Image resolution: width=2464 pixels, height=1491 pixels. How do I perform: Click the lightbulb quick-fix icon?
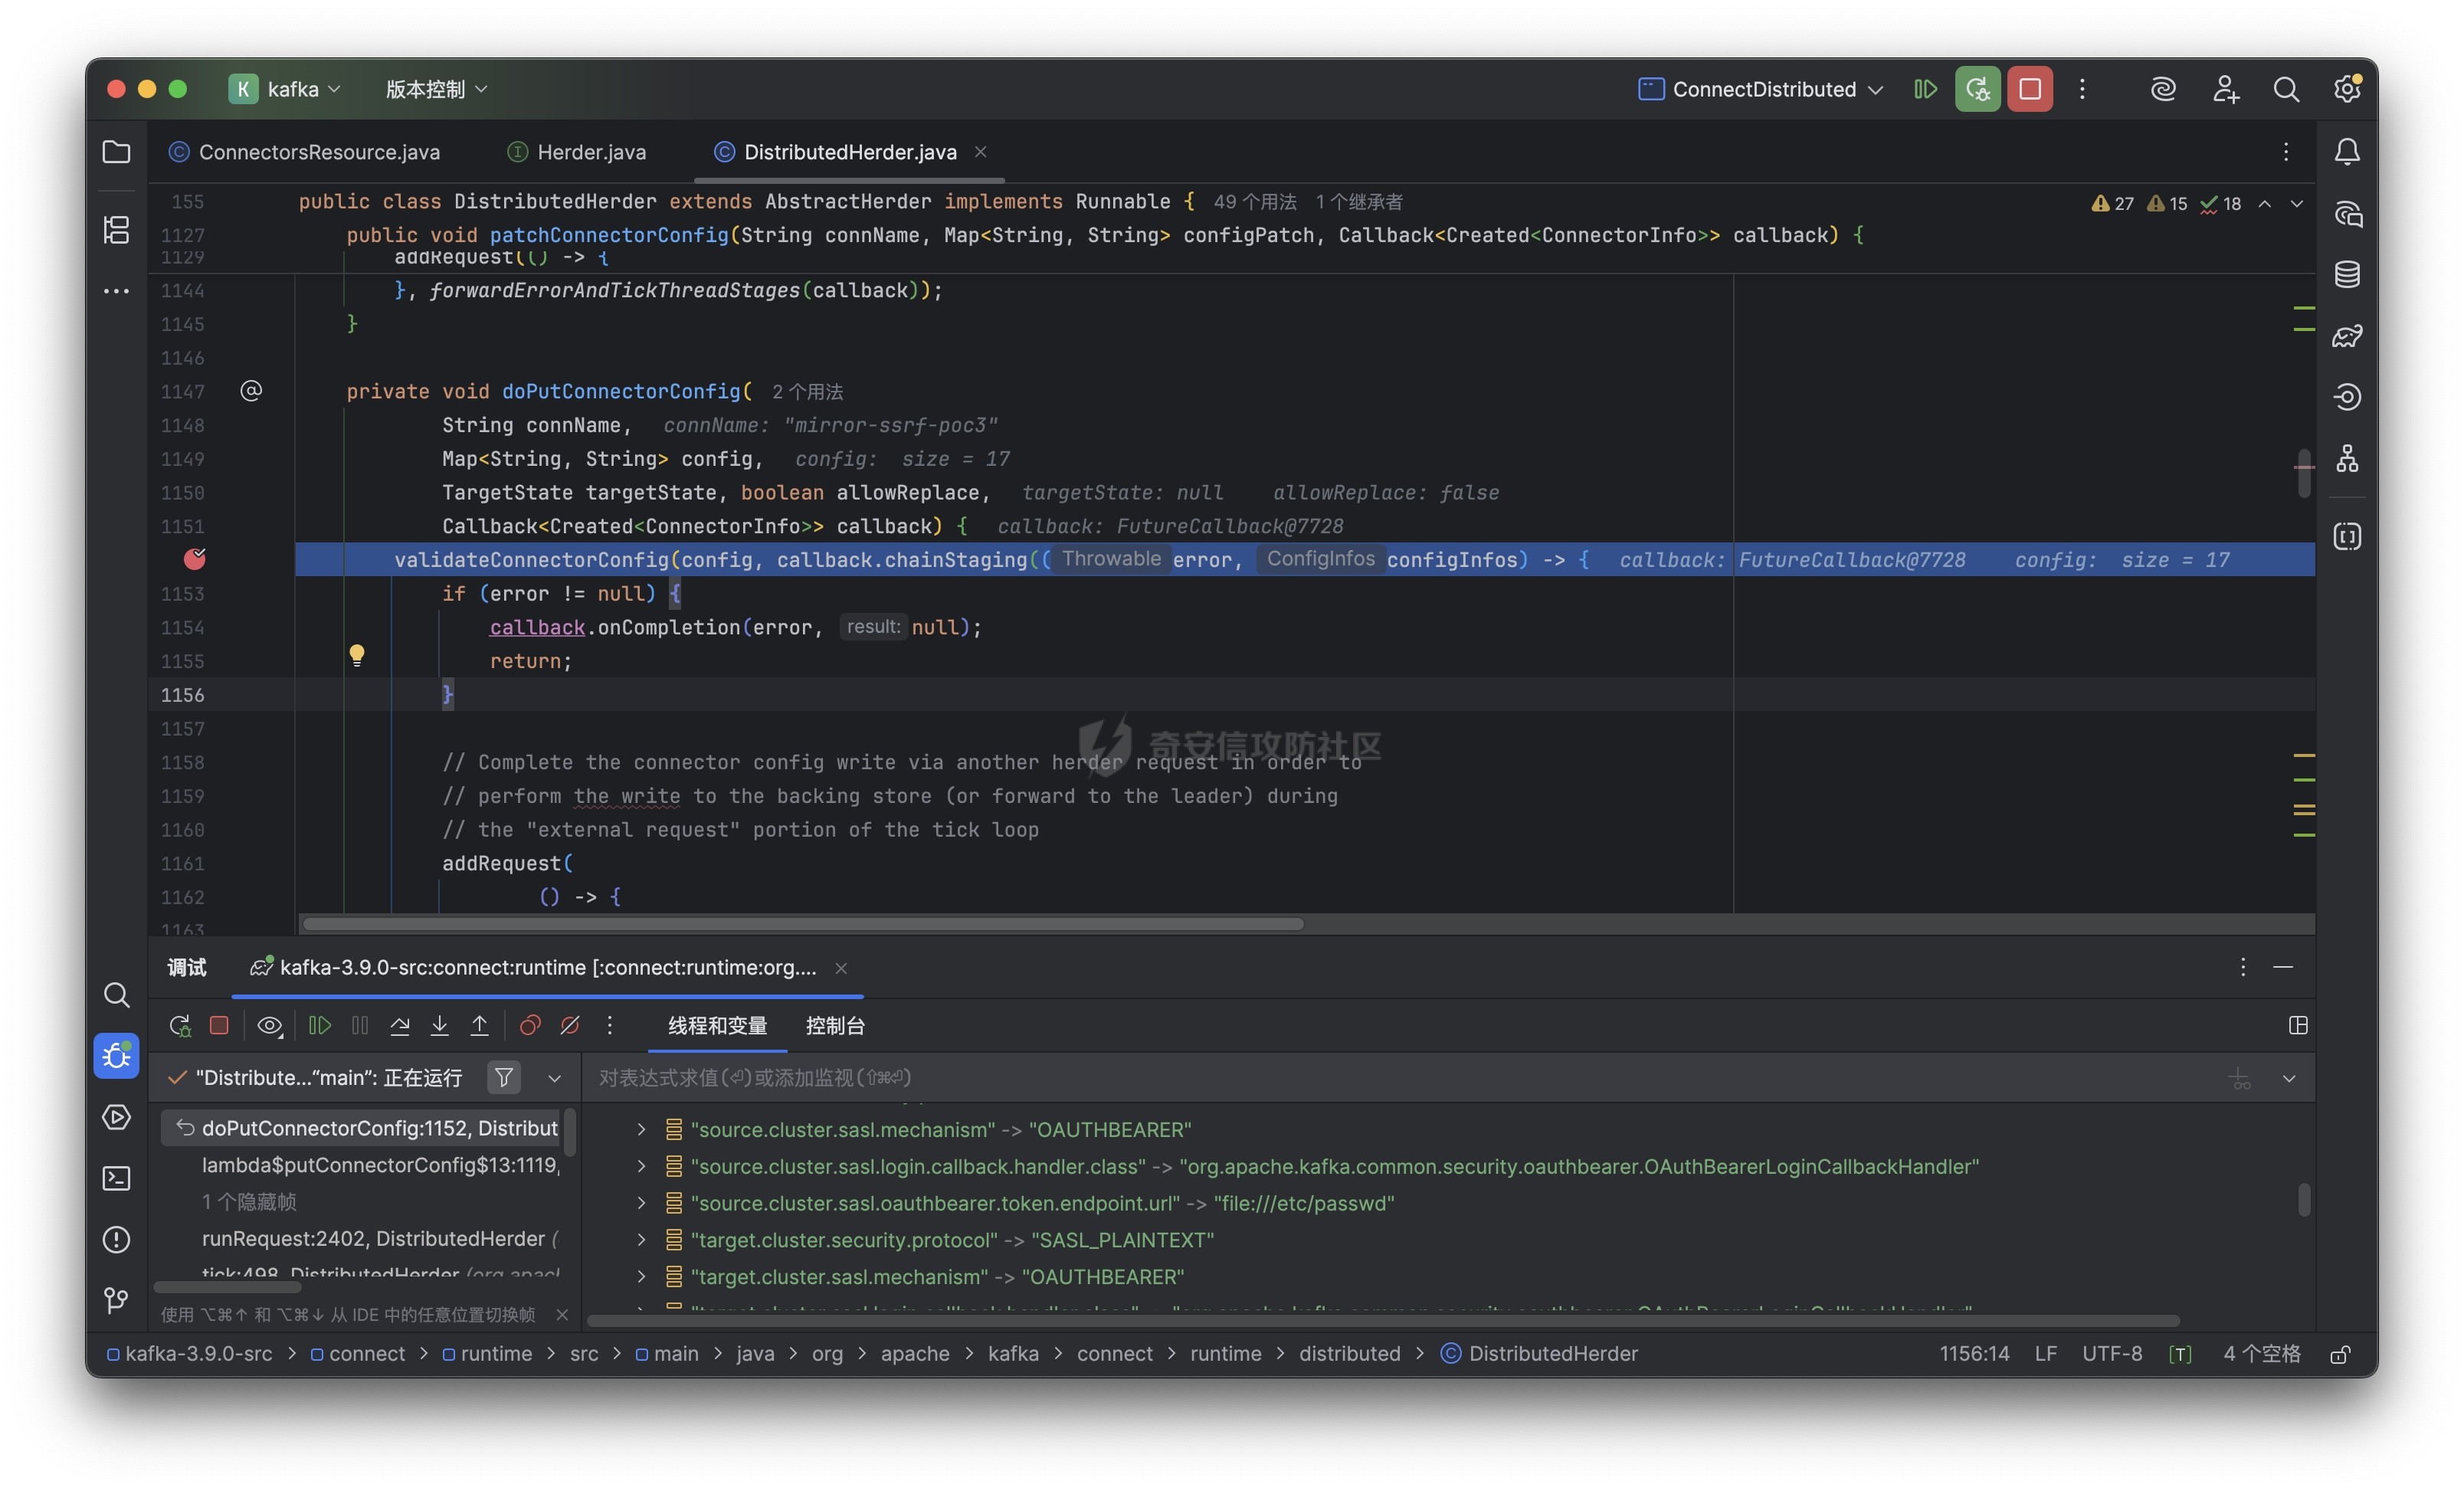click(356, 656)
